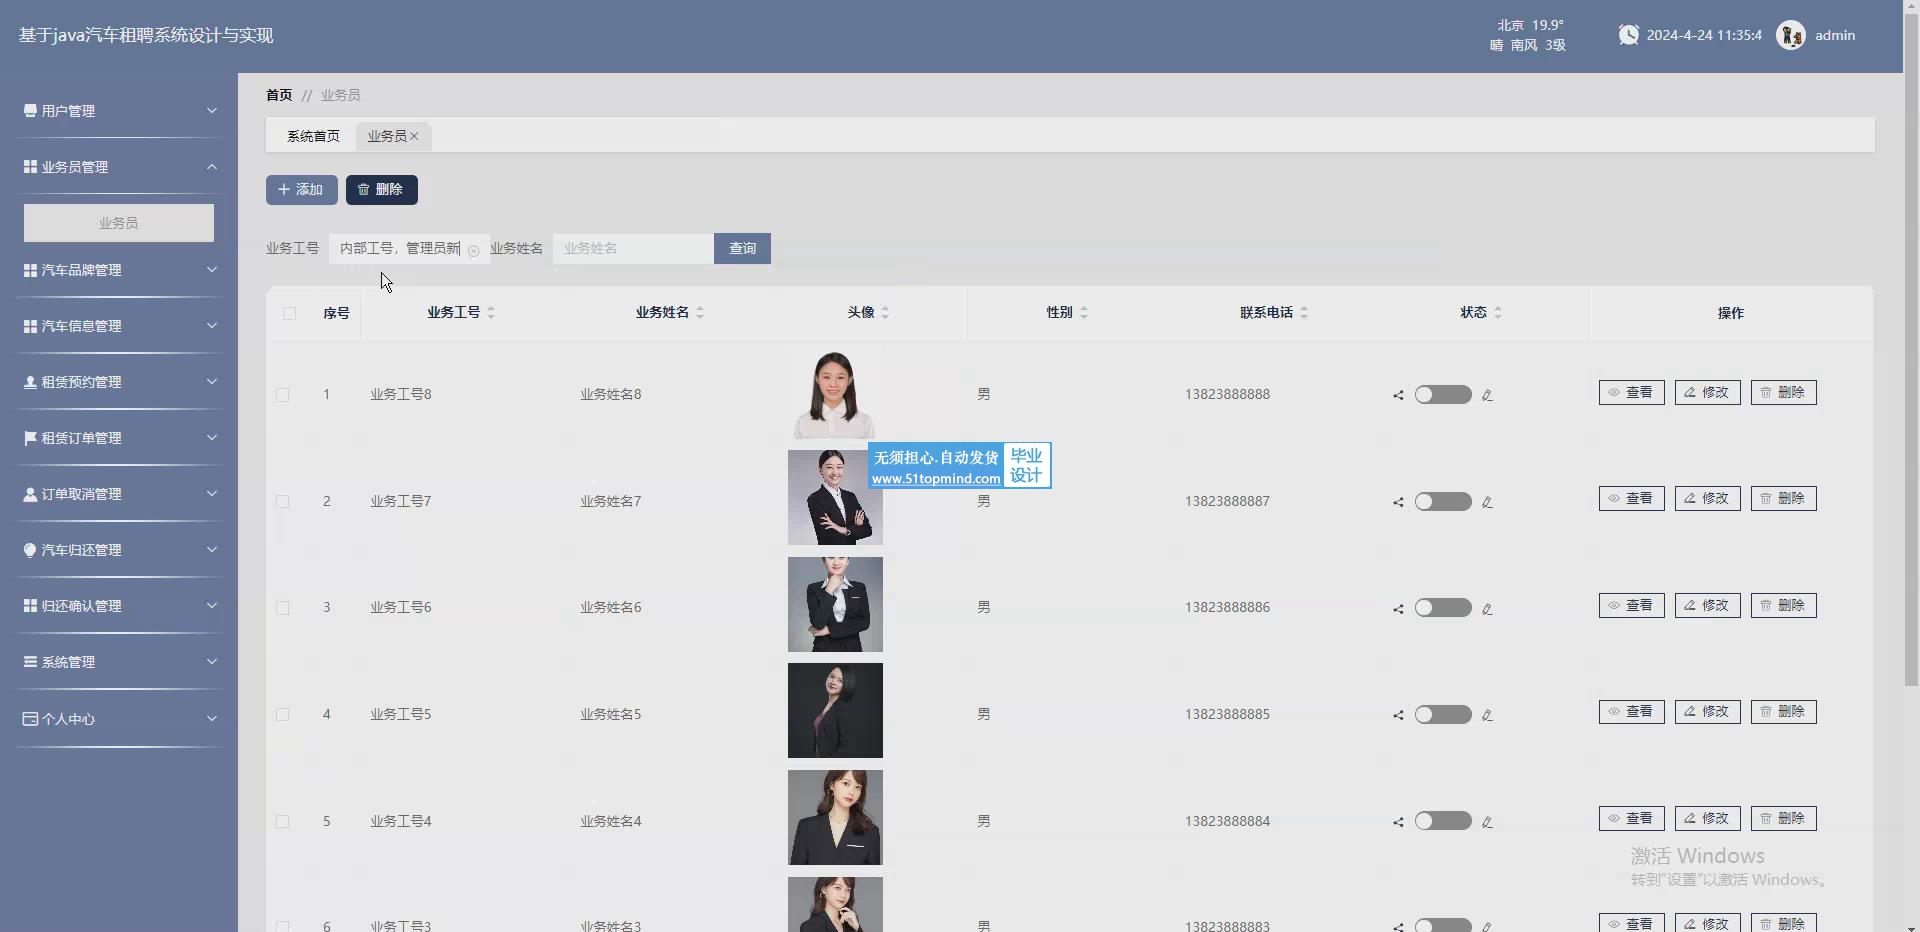Click 修改 for row 业务工号7

pos(1707,498)
